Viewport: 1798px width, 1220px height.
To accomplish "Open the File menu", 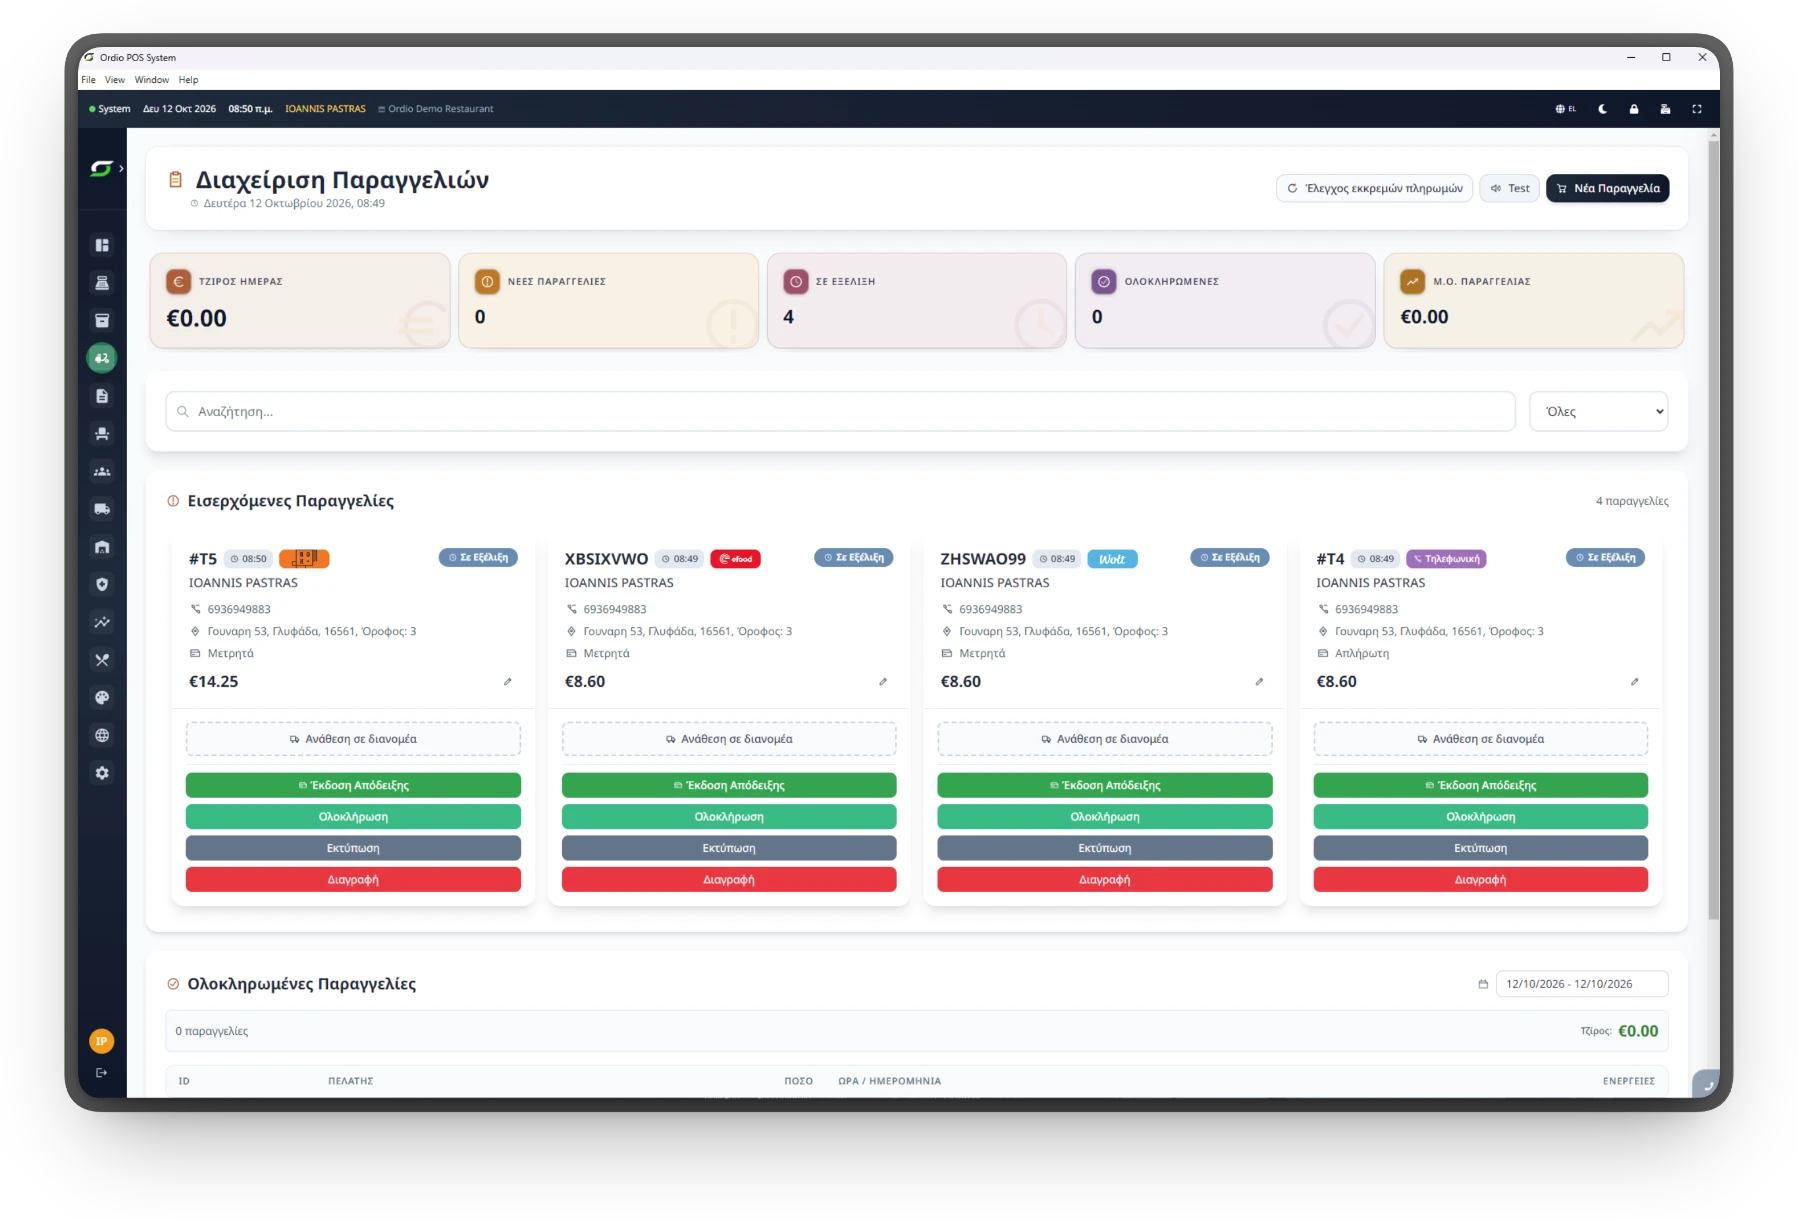I will [89, 80].
